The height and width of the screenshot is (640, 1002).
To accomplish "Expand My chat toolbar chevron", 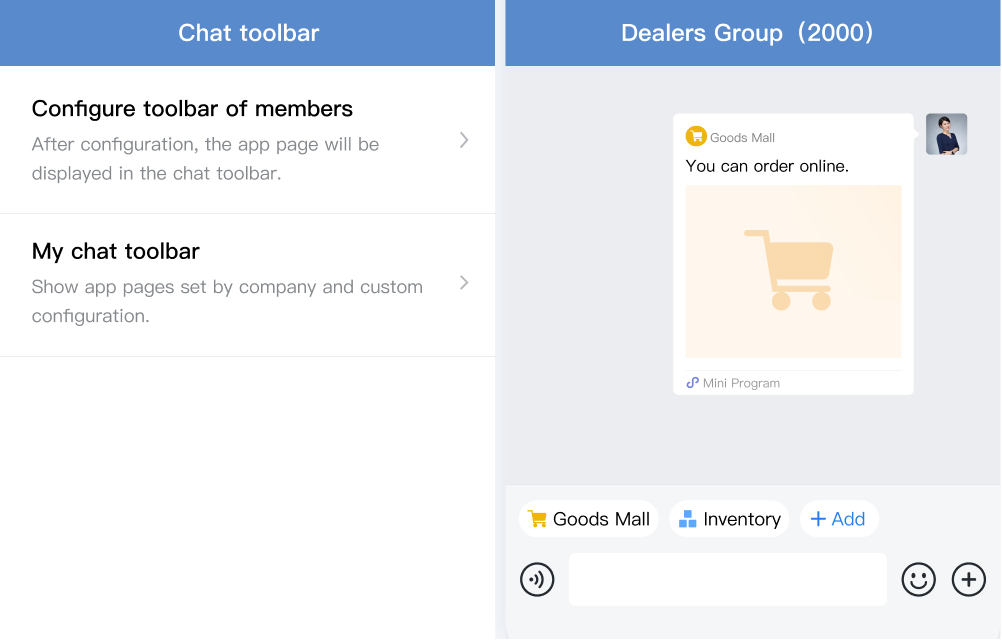I will pyautogui.click(x=465, y=282).
